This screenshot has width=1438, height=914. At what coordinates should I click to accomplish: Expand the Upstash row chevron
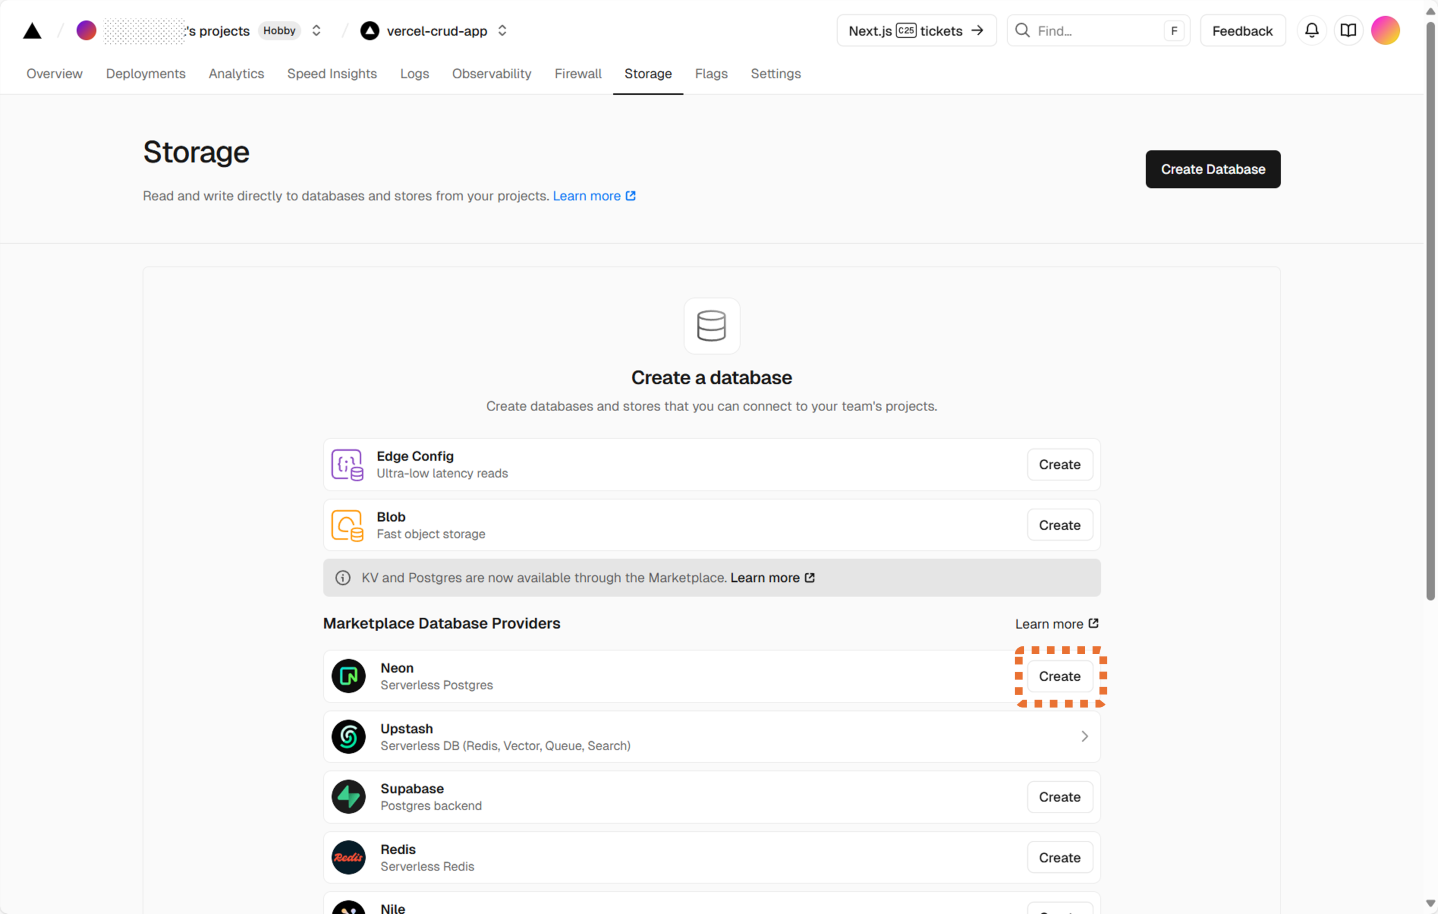click(1084, 737)
